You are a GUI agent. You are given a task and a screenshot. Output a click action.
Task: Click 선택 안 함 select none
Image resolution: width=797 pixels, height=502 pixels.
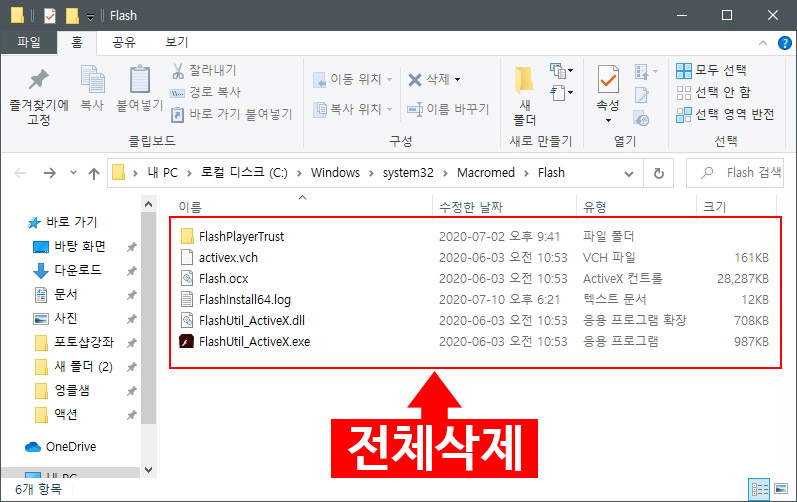(713, 92)
